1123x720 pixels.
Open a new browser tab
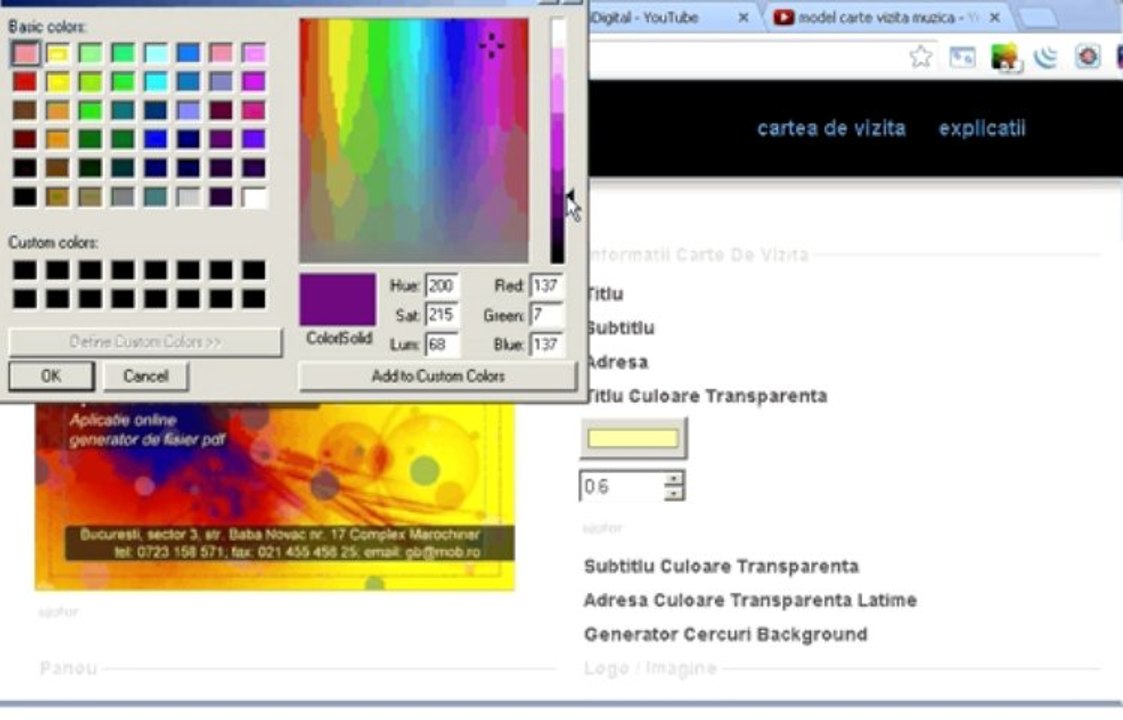[x=1037, y=18]
